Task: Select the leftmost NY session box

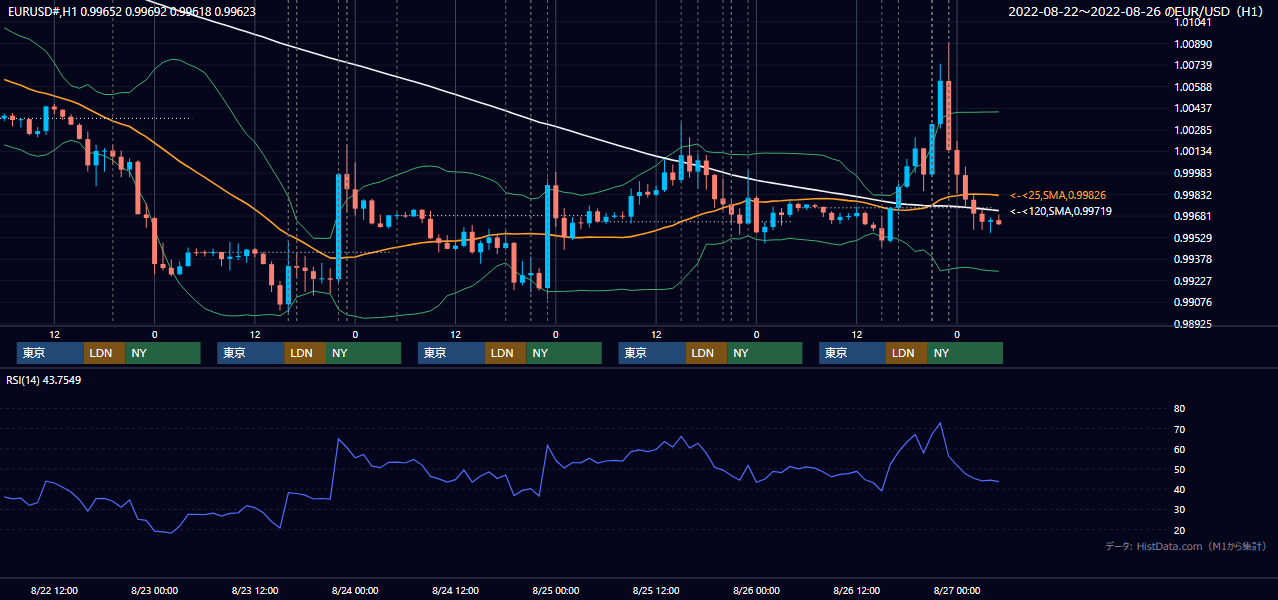Action: 163,353
